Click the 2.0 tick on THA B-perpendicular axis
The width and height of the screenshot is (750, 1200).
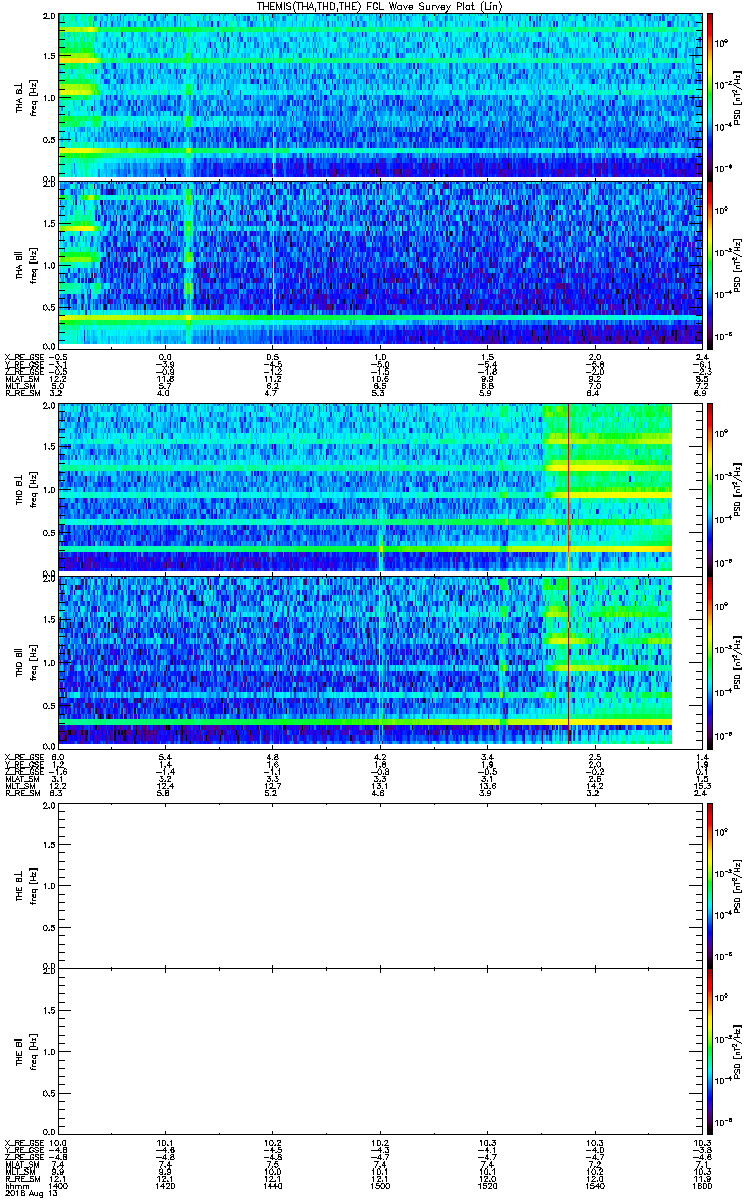[49, 18]
